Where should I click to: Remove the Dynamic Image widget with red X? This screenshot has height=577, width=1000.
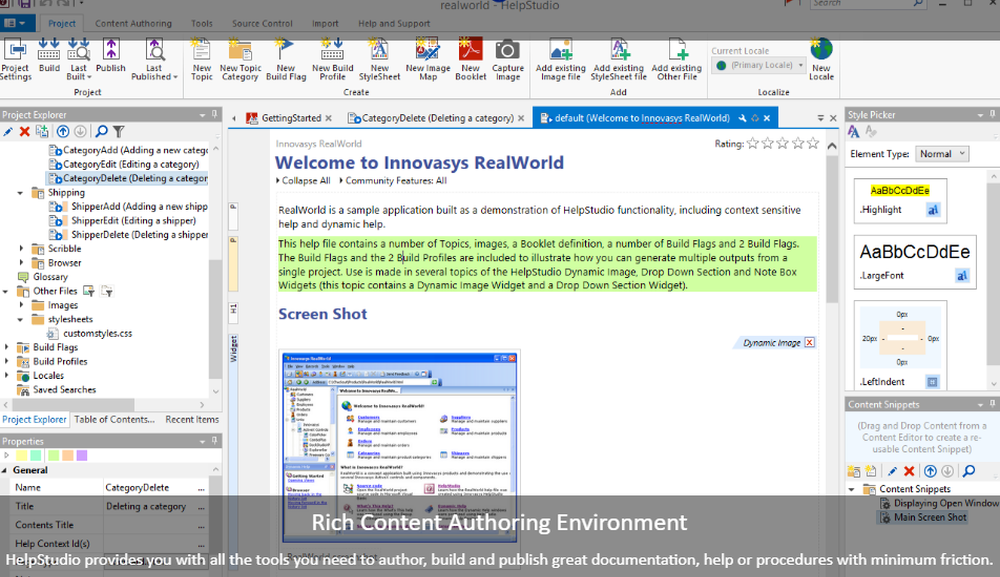pos(809,342)
